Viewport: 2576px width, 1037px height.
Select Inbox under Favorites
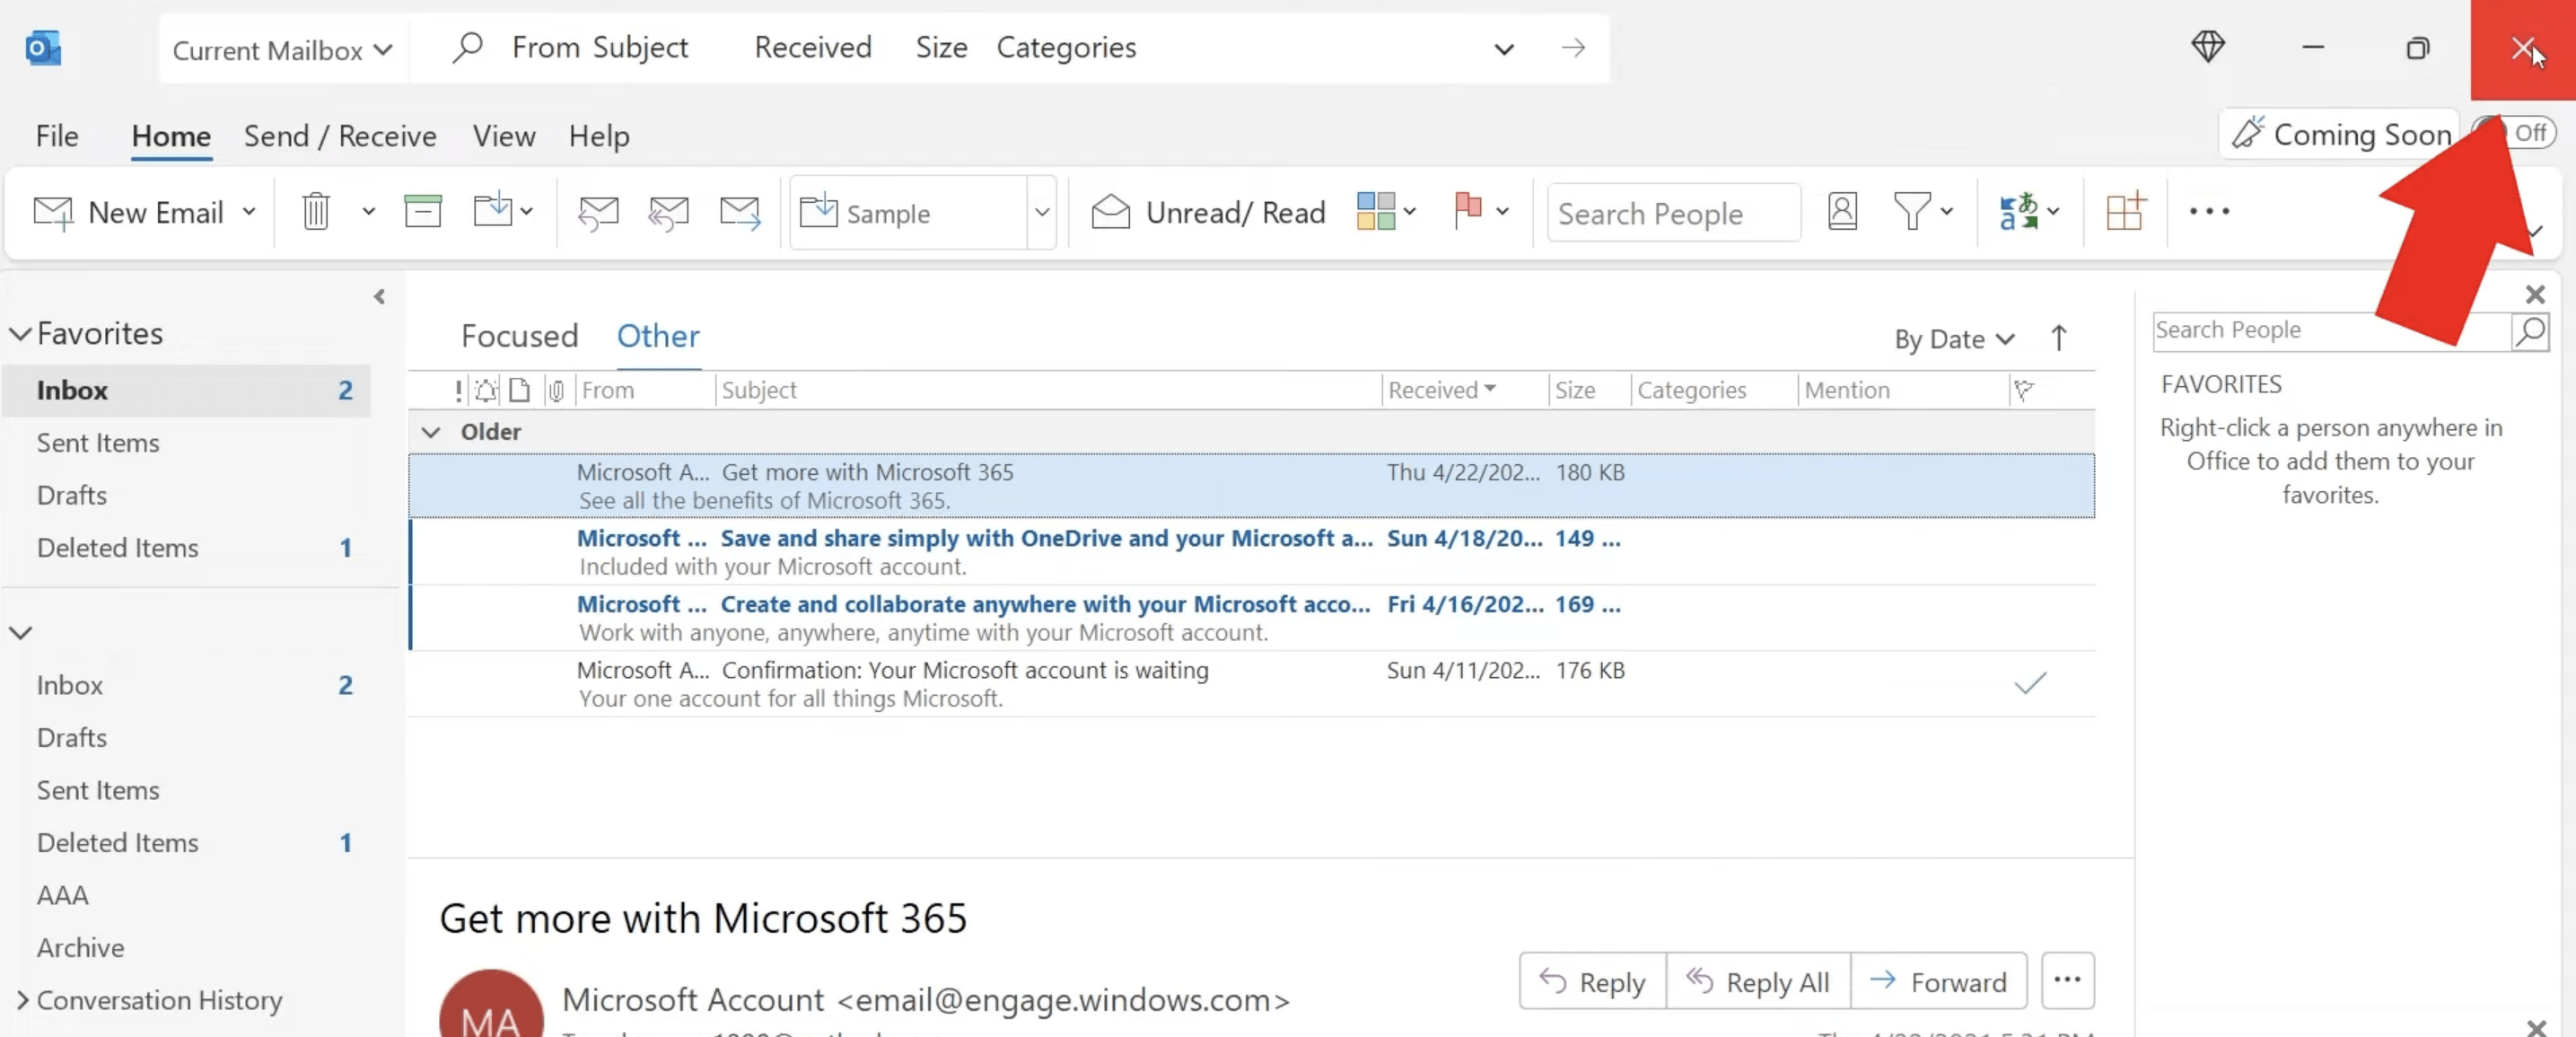[x=186, y=390]
